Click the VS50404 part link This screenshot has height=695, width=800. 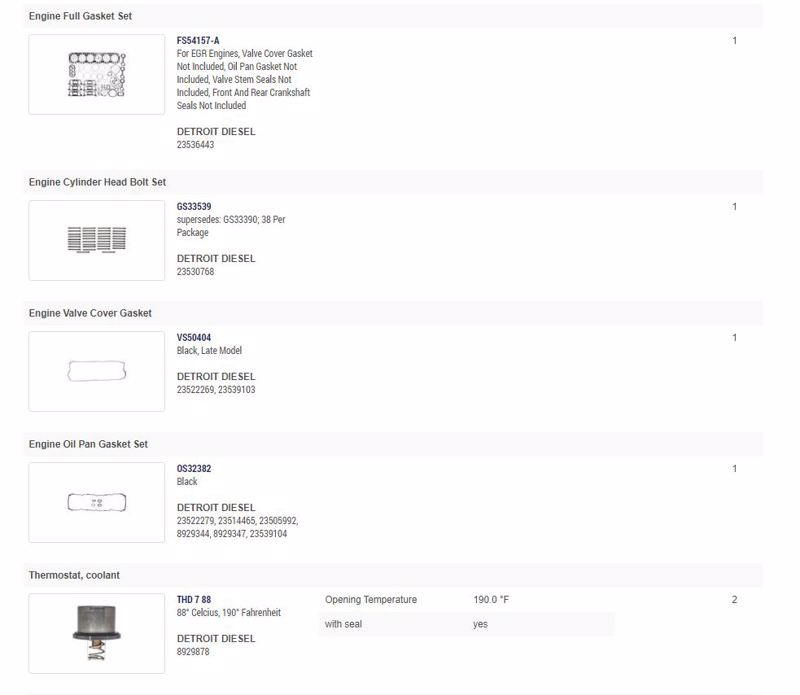pyautogui.click(x=194, y=338)
